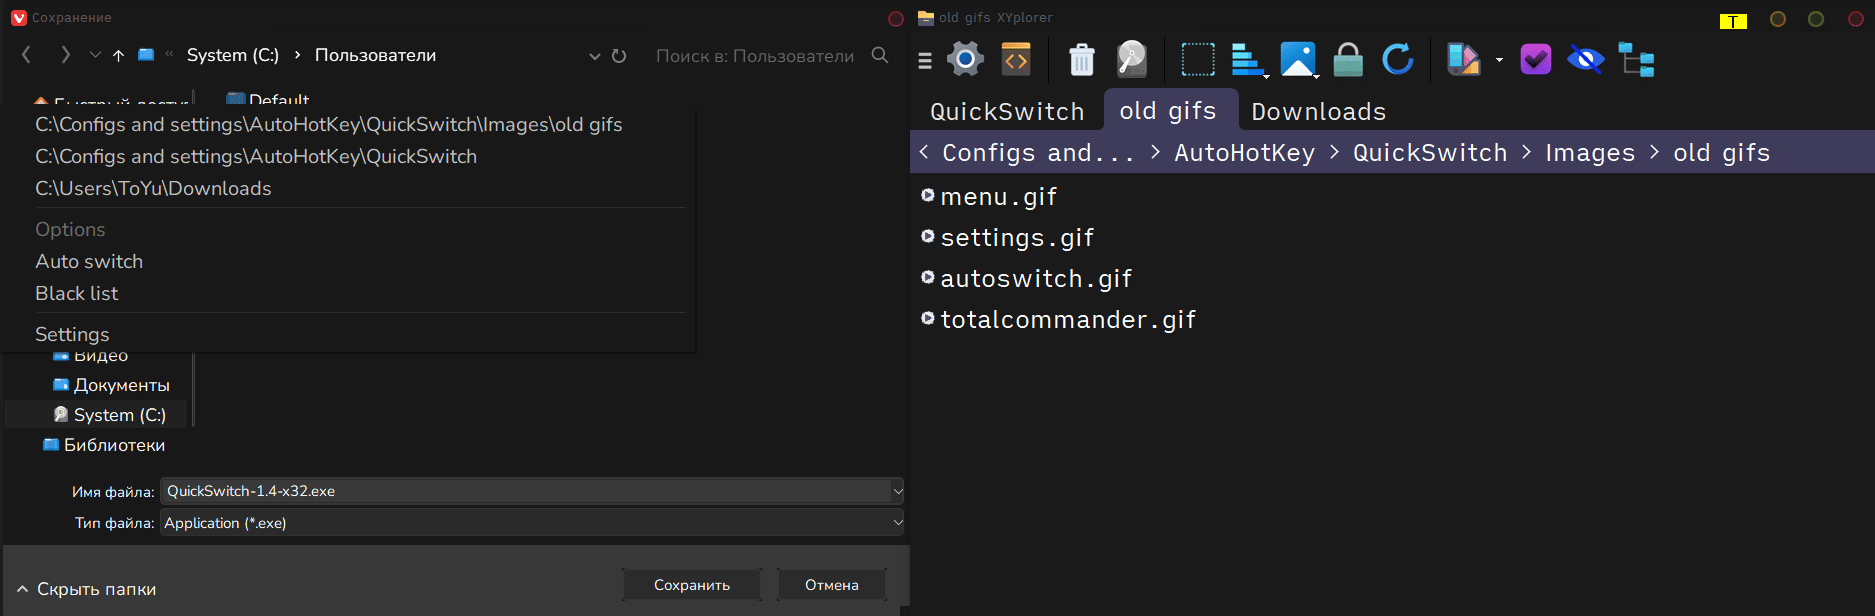Click the dashed selection rectangle icon
The image size is (1875, 616).
pos(1198,60)
